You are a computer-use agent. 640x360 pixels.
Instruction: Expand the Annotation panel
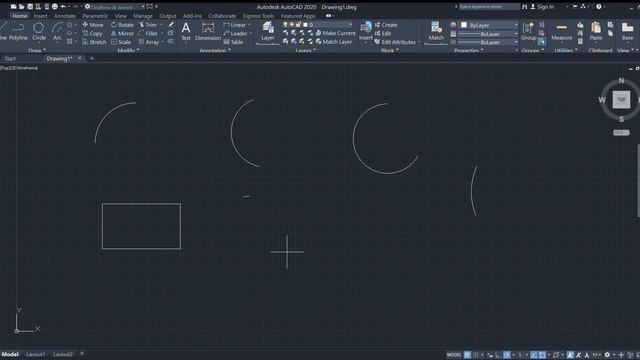[215, 50]
